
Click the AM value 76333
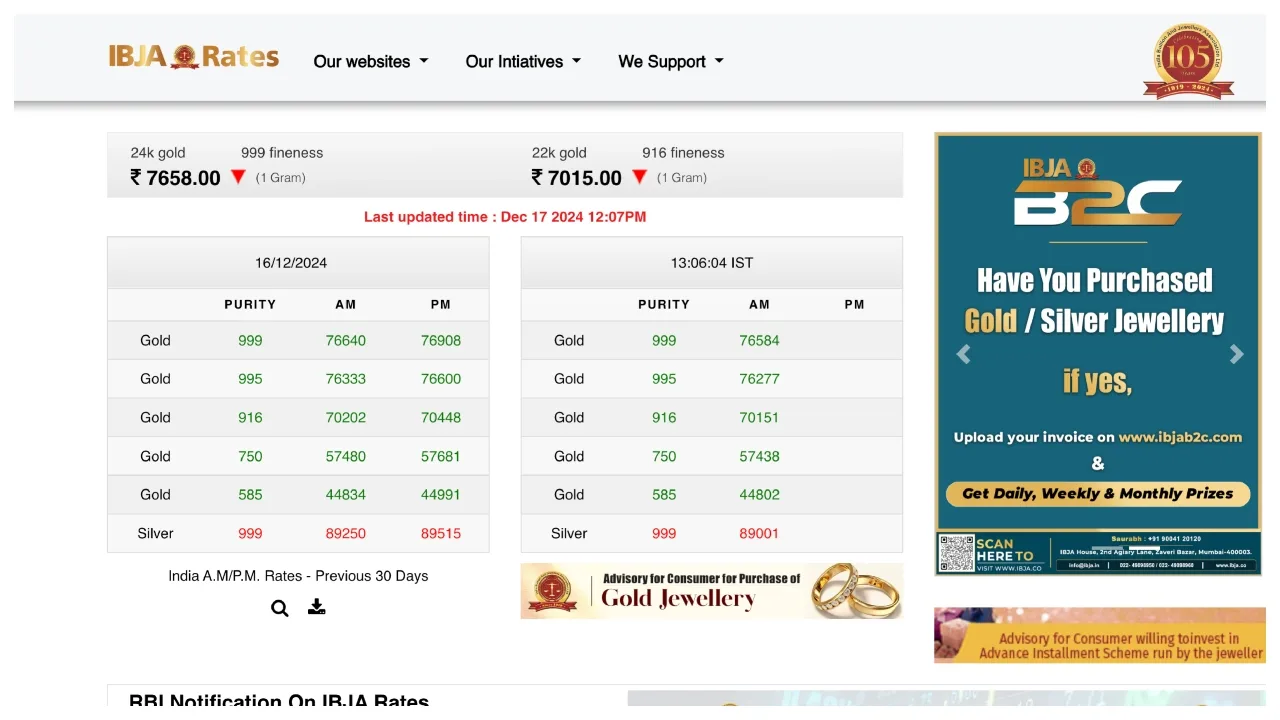click(346, 379)
